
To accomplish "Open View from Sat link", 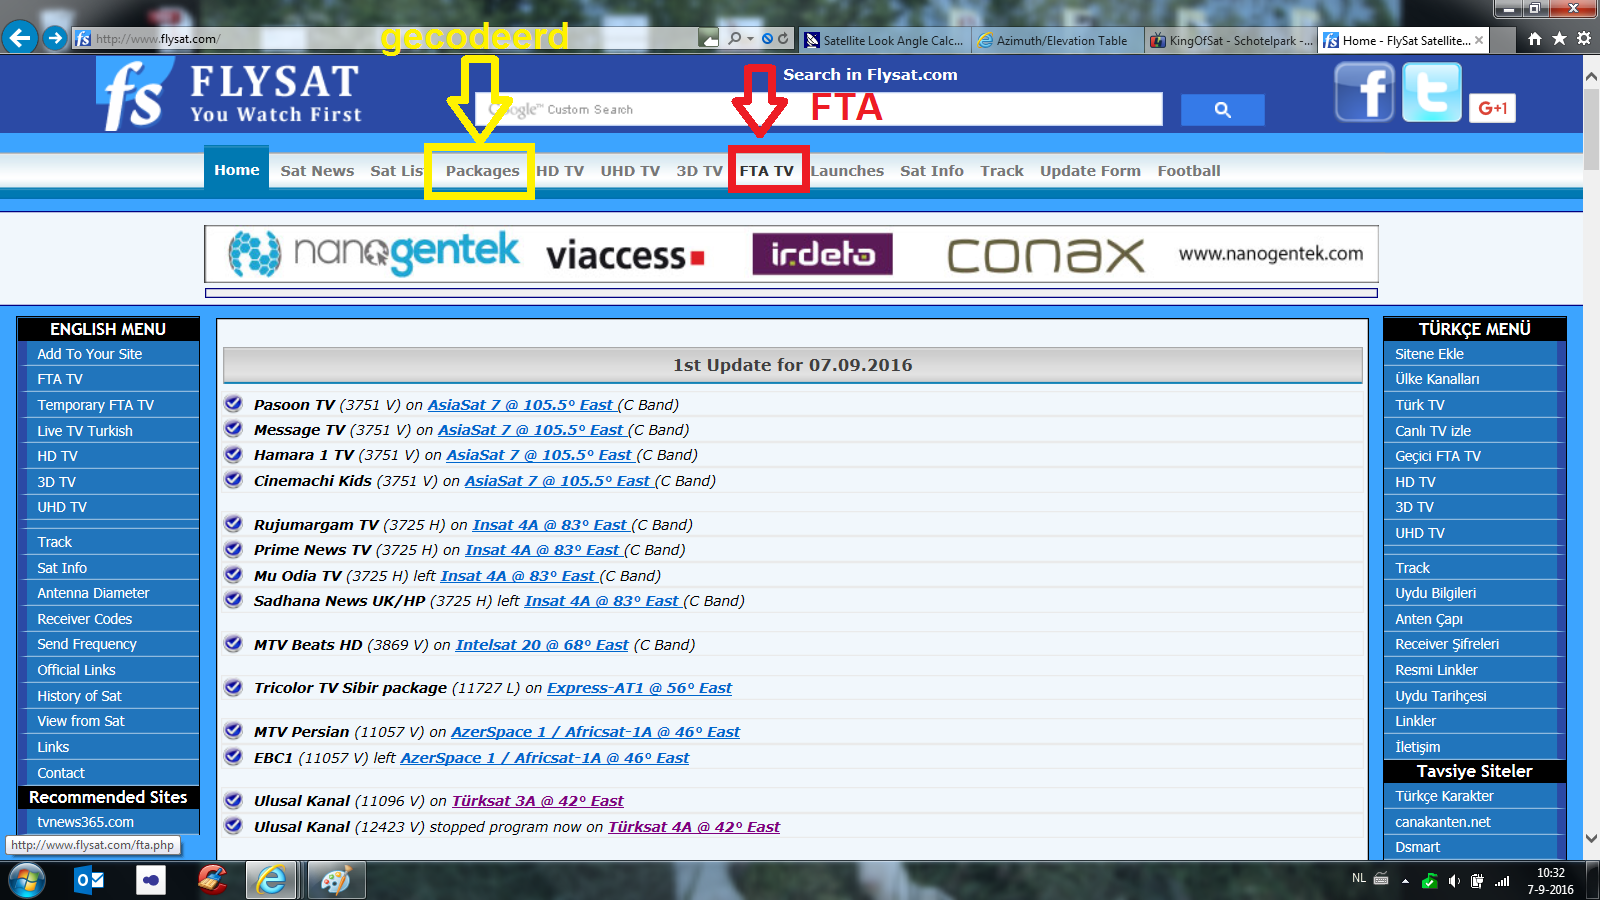I will [x=81, y=721].
